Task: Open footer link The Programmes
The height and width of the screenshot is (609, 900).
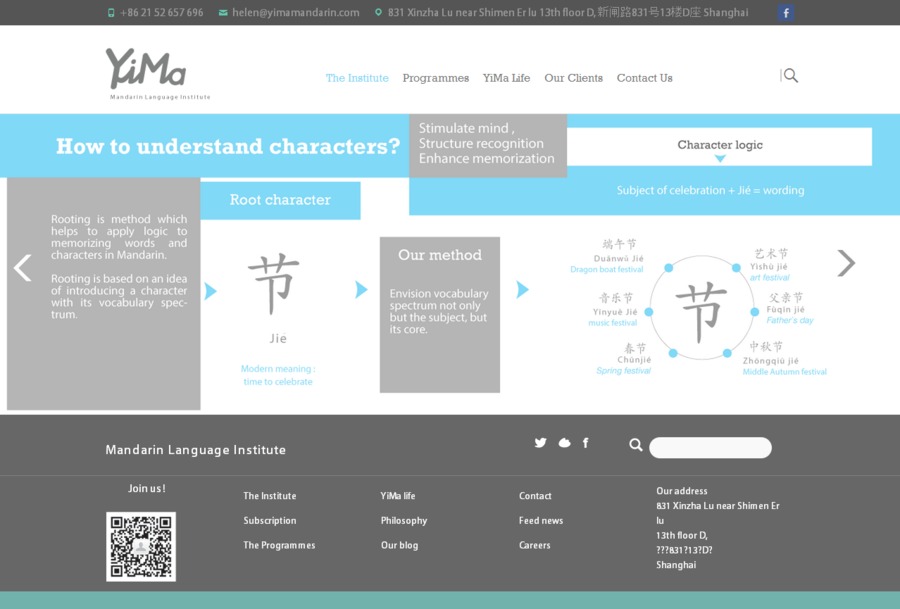Action: point(279,545)
